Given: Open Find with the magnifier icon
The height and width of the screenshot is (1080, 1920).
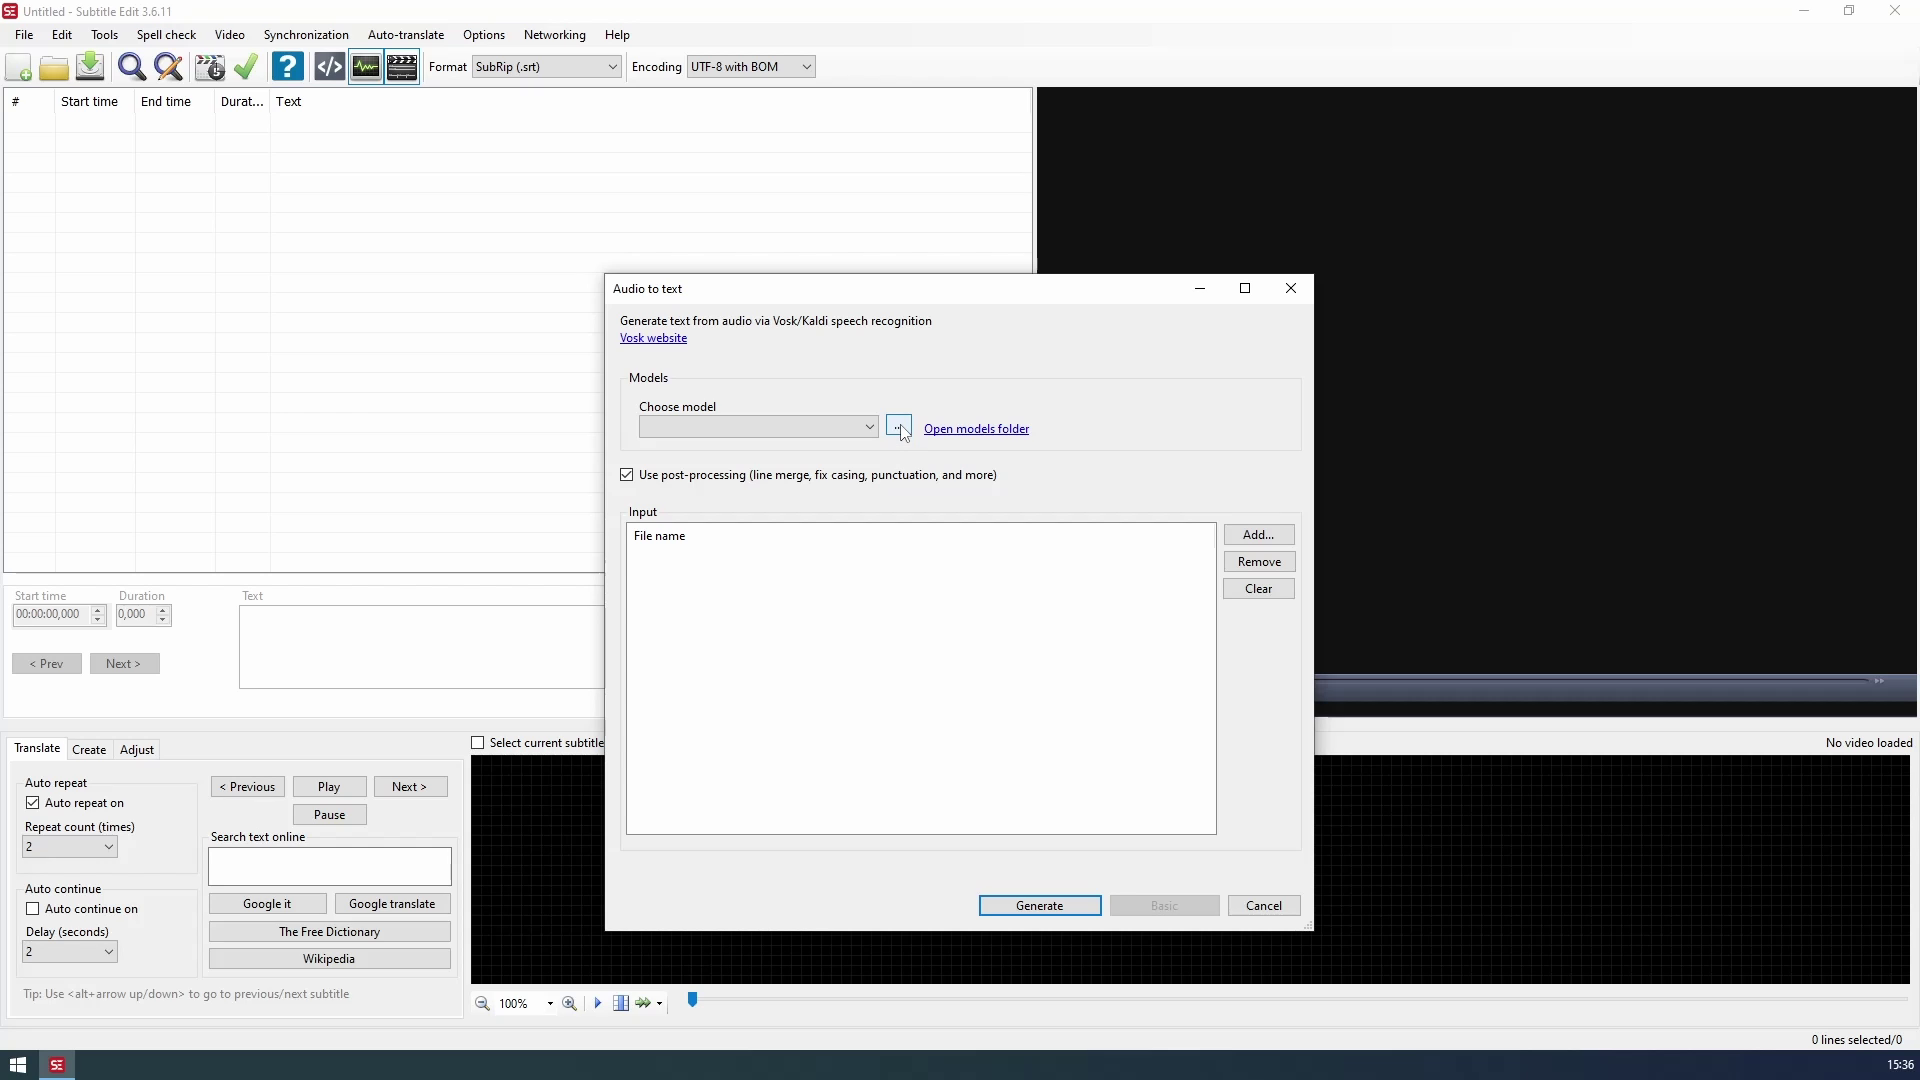Looking at the screenshot, I should pos(131,67).
